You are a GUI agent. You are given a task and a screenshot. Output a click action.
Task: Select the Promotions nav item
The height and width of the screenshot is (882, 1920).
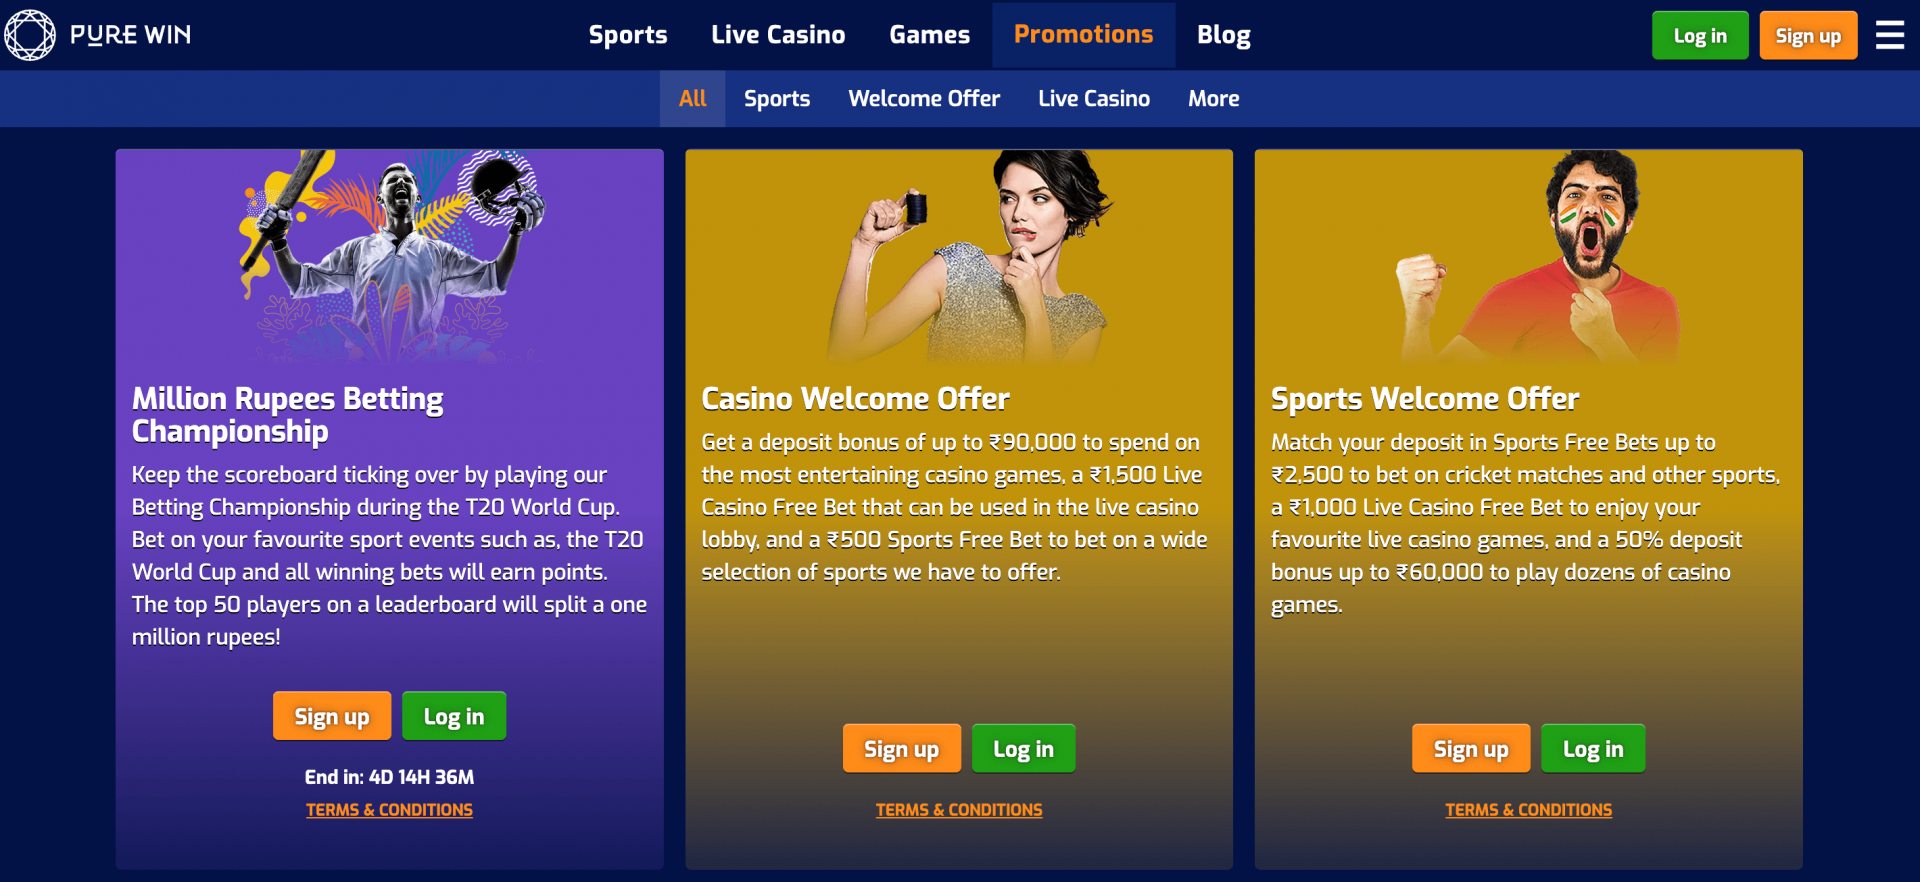1083,35
